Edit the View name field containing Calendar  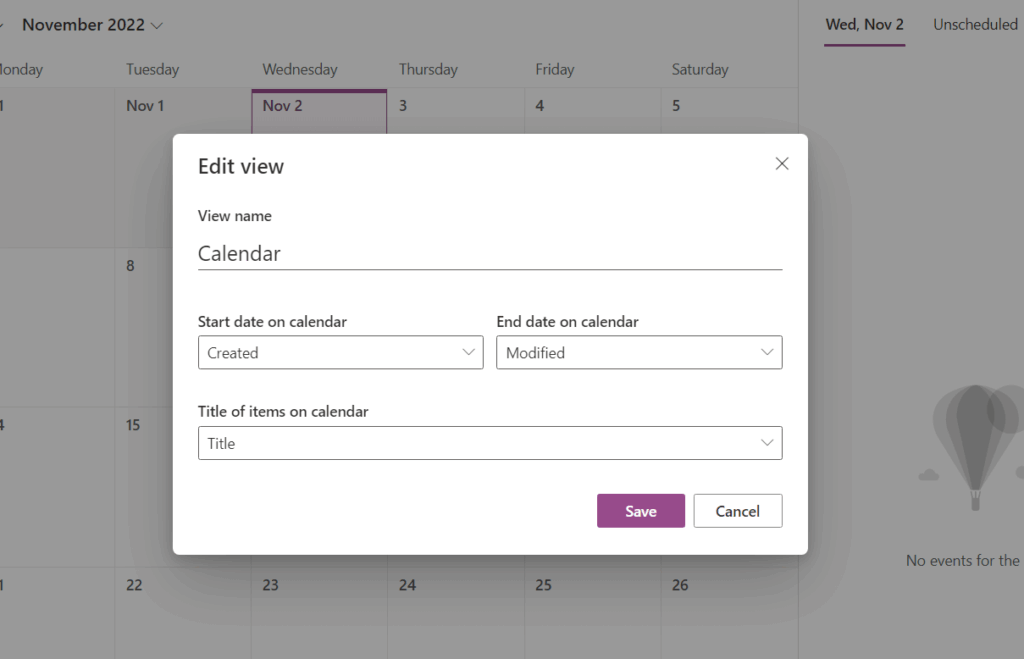pyautogui.click(x=490, y=253)
